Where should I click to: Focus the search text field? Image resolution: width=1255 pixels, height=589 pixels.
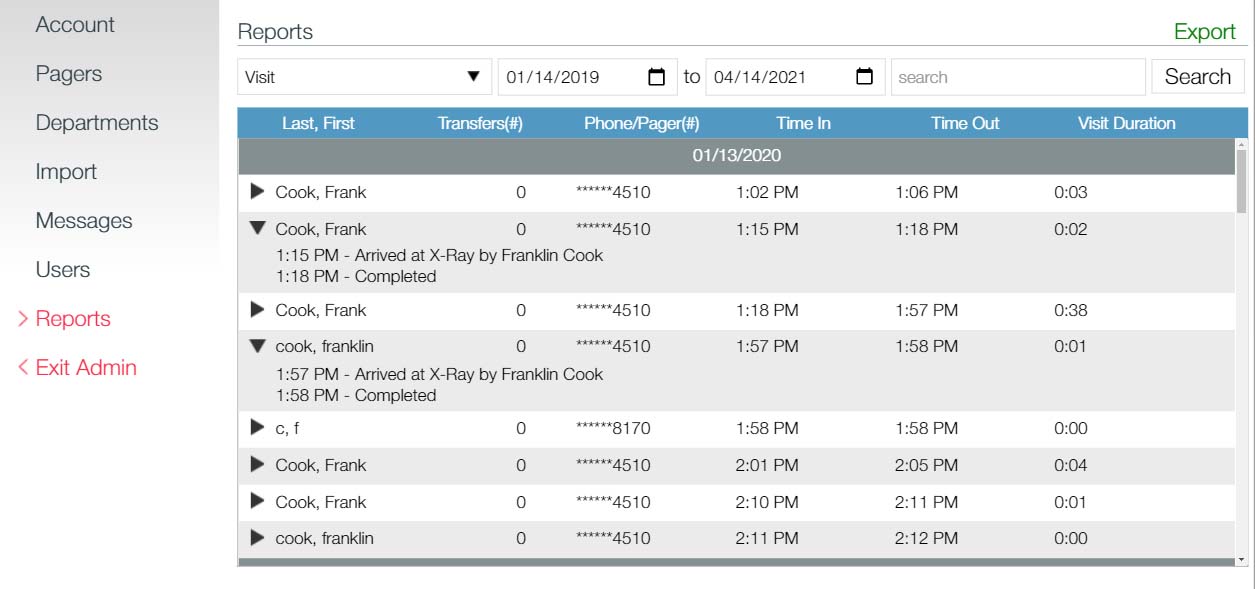pos(1017,77)
